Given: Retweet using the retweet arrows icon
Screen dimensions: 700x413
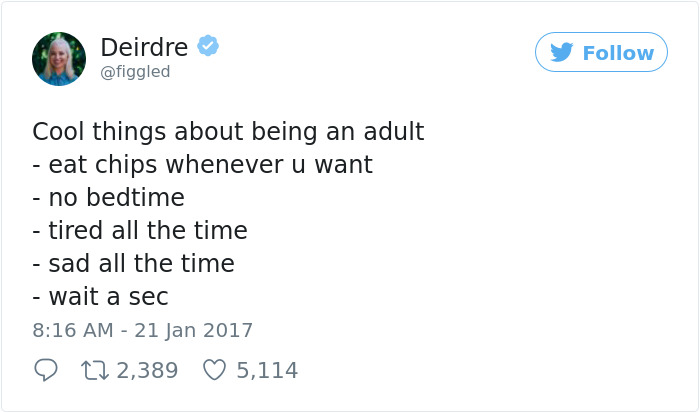Looking at the screenshot, I should (96, 370).
